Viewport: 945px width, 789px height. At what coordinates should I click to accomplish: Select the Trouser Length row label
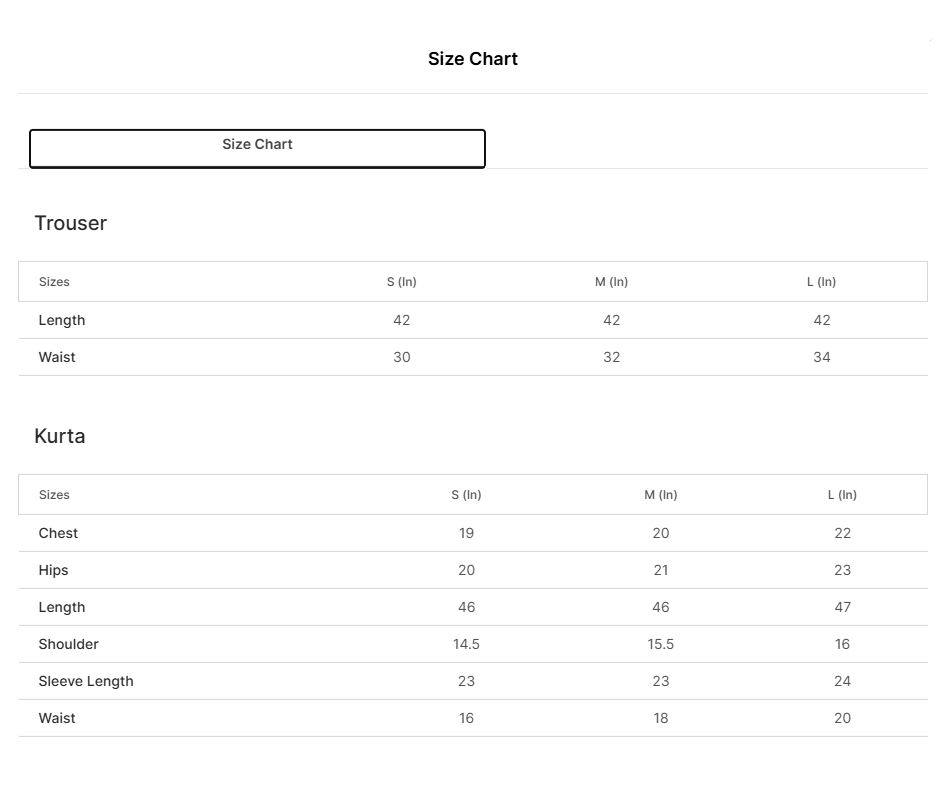click(x=62, y=320)
